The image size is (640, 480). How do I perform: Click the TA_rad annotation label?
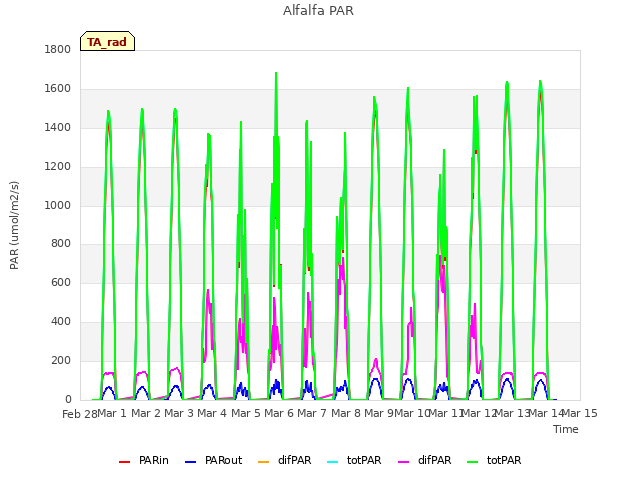coord(107,42)
